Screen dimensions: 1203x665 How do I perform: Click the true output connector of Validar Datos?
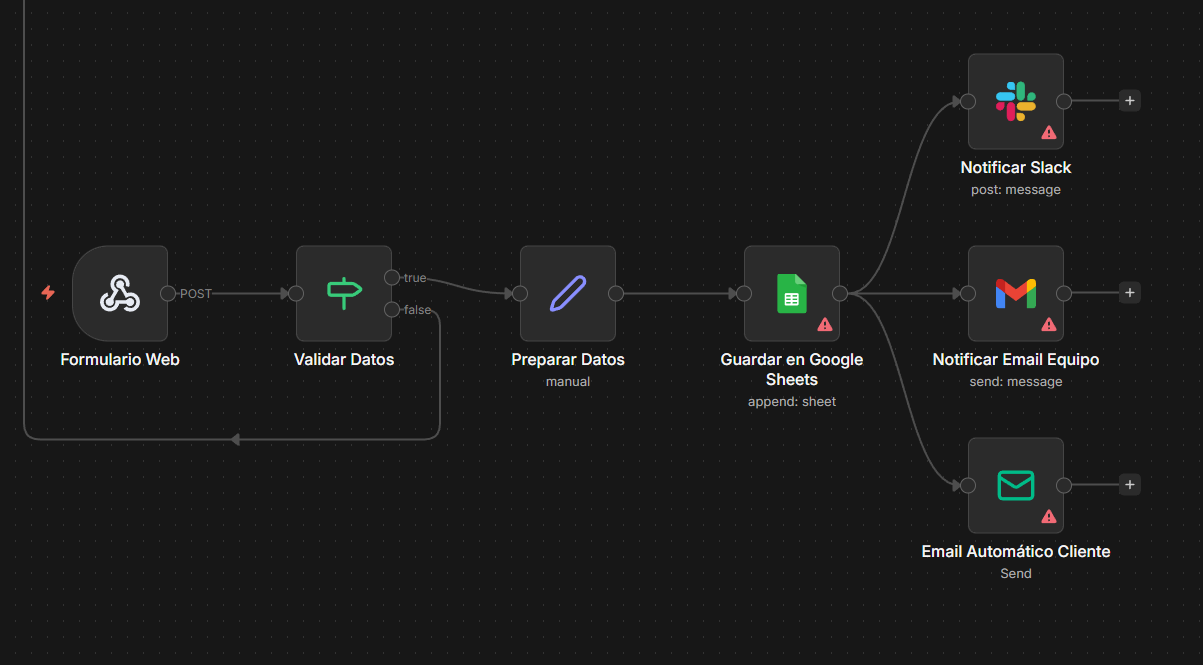pos(392,277)
